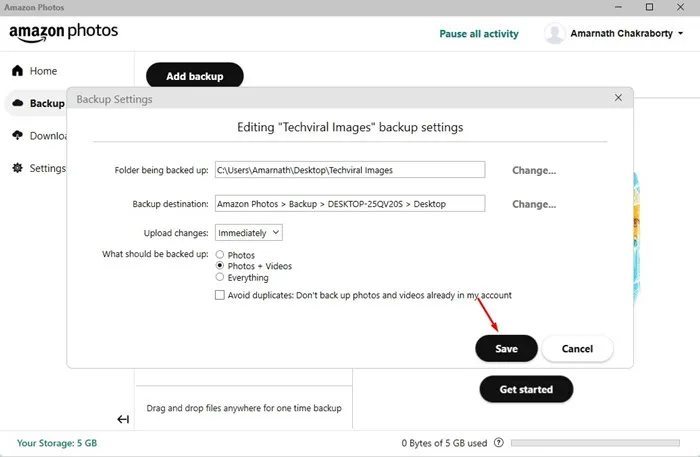Click Pause all activity link
This screenshot has width=700, height=457.
coord(479,34)
